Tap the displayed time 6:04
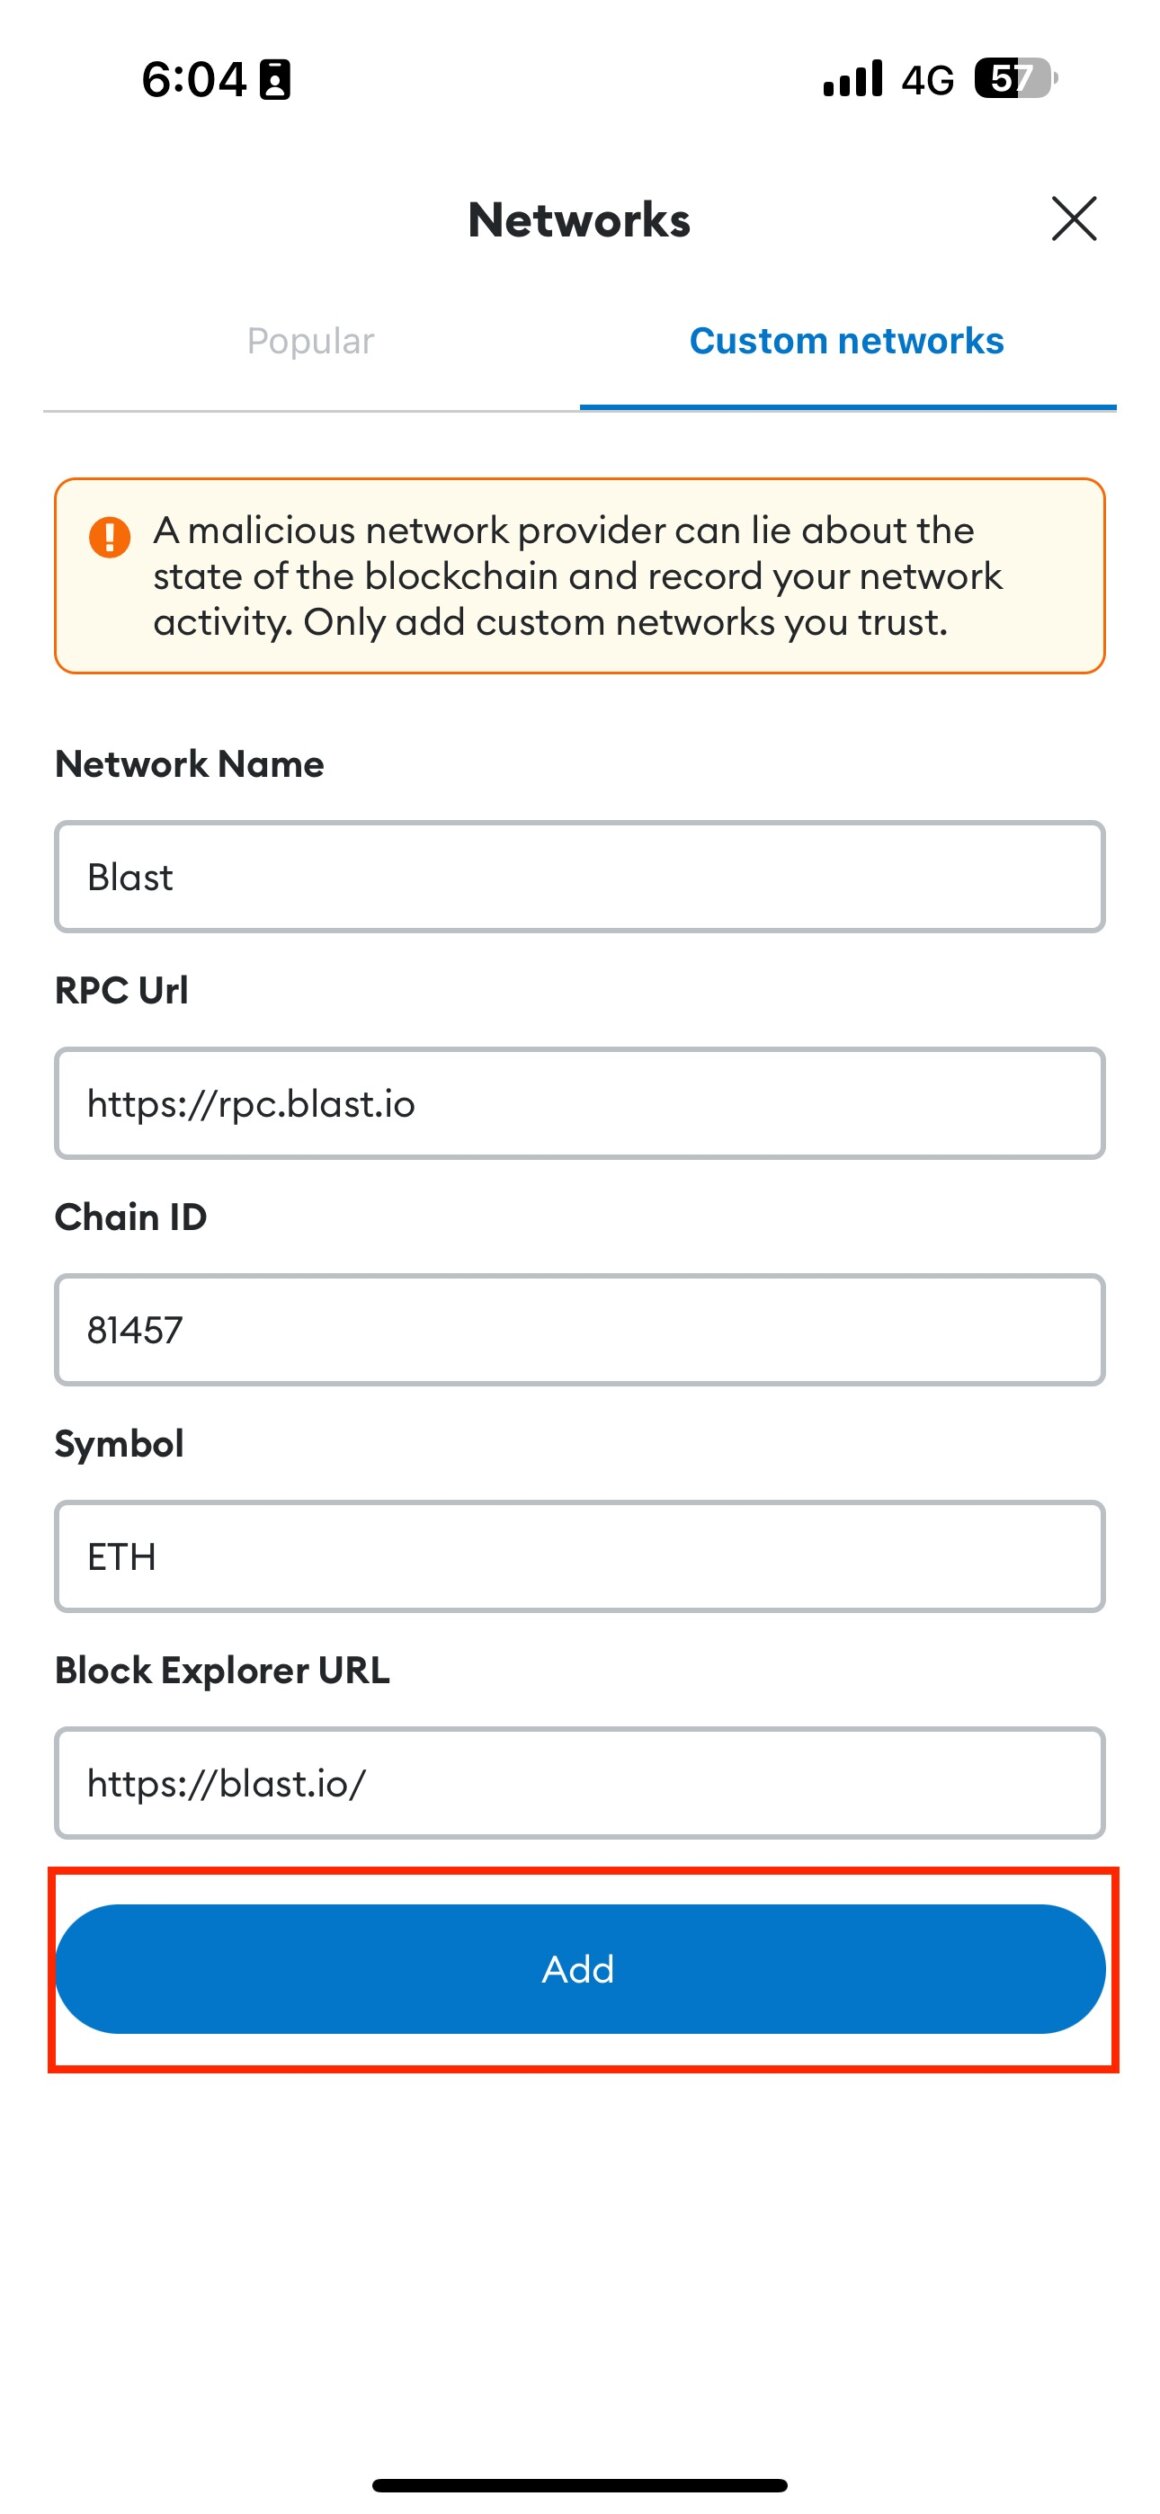Screen dimensions: 1160x2514 point(197,78)
